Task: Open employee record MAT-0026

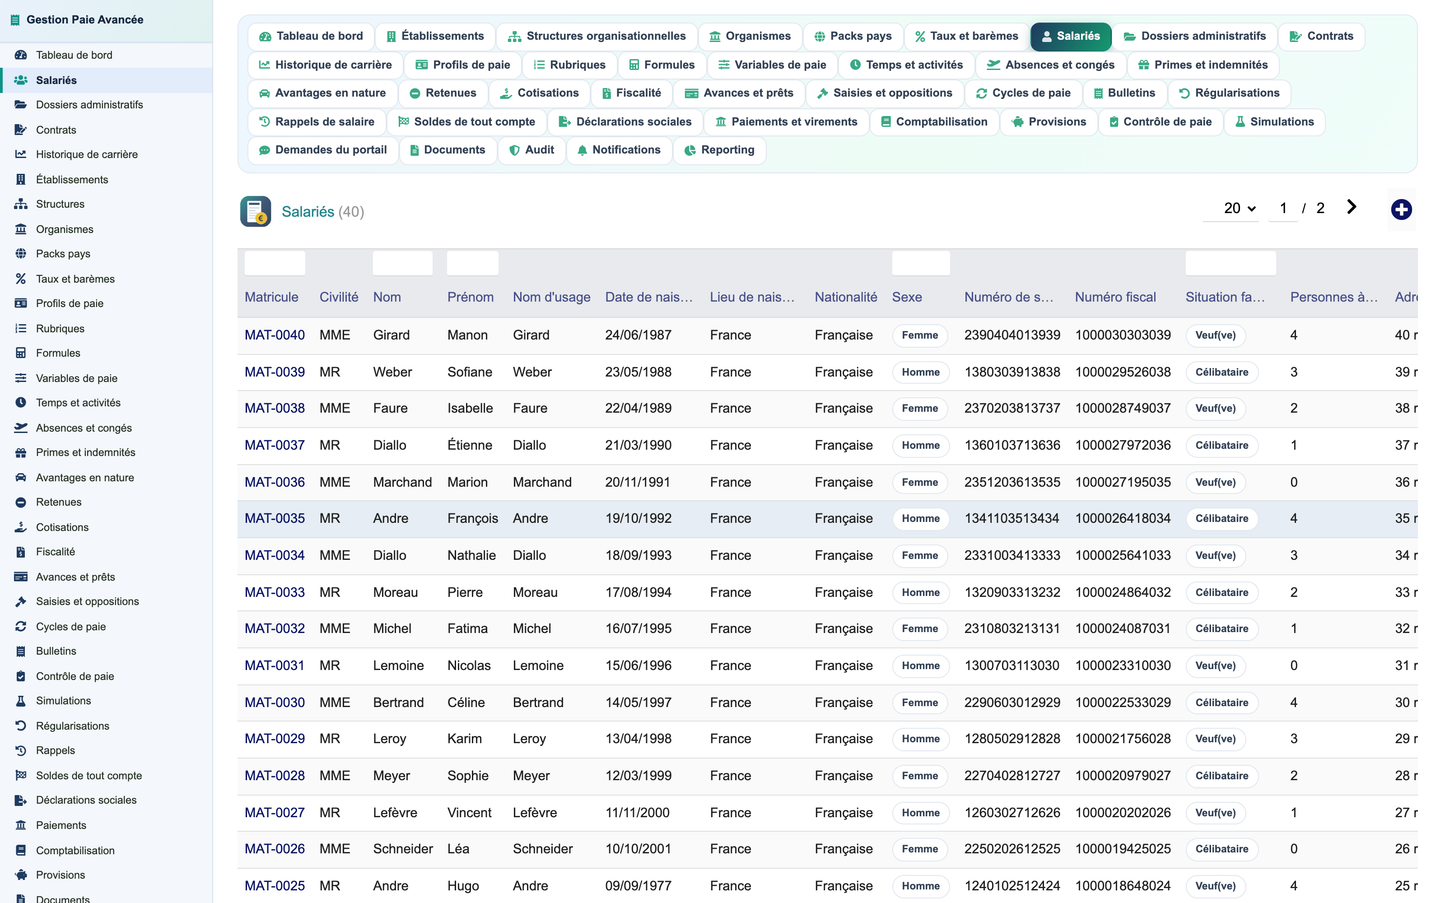Action: click(275, 849)
